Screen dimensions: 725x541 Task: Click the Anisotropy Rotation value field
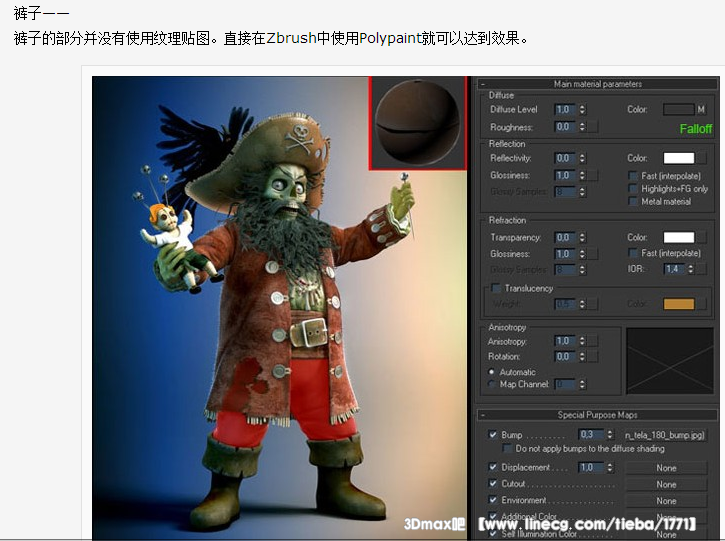tap(565, 357)
